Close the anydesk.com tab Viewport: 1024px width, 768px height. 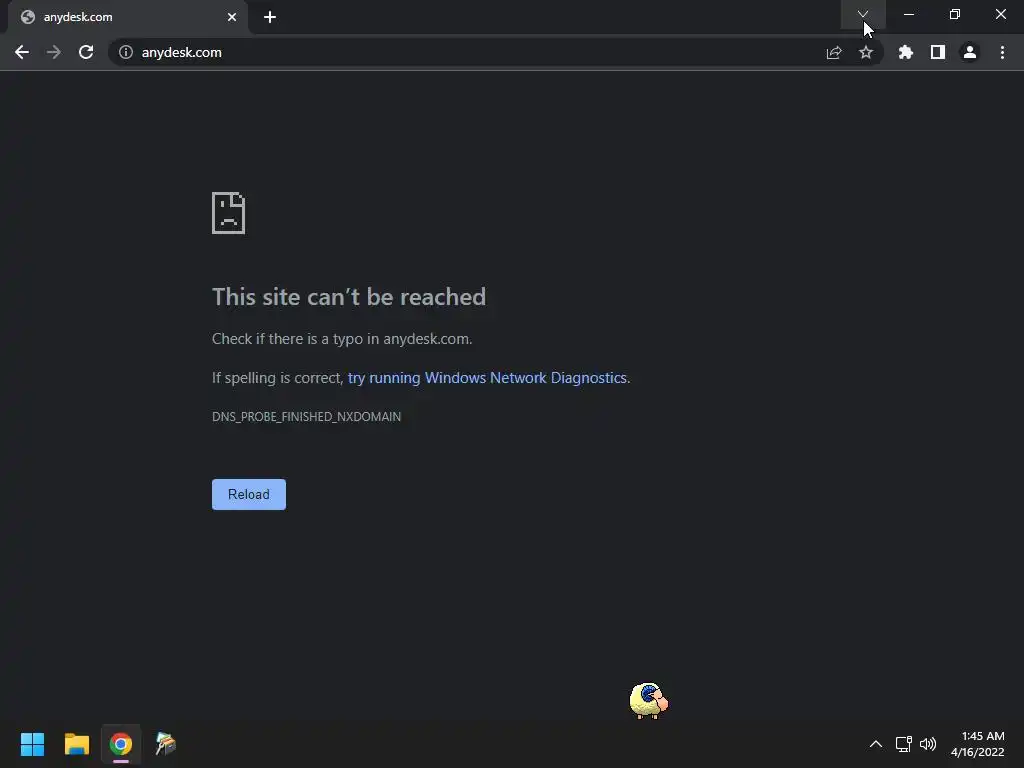tap(232, 17)
